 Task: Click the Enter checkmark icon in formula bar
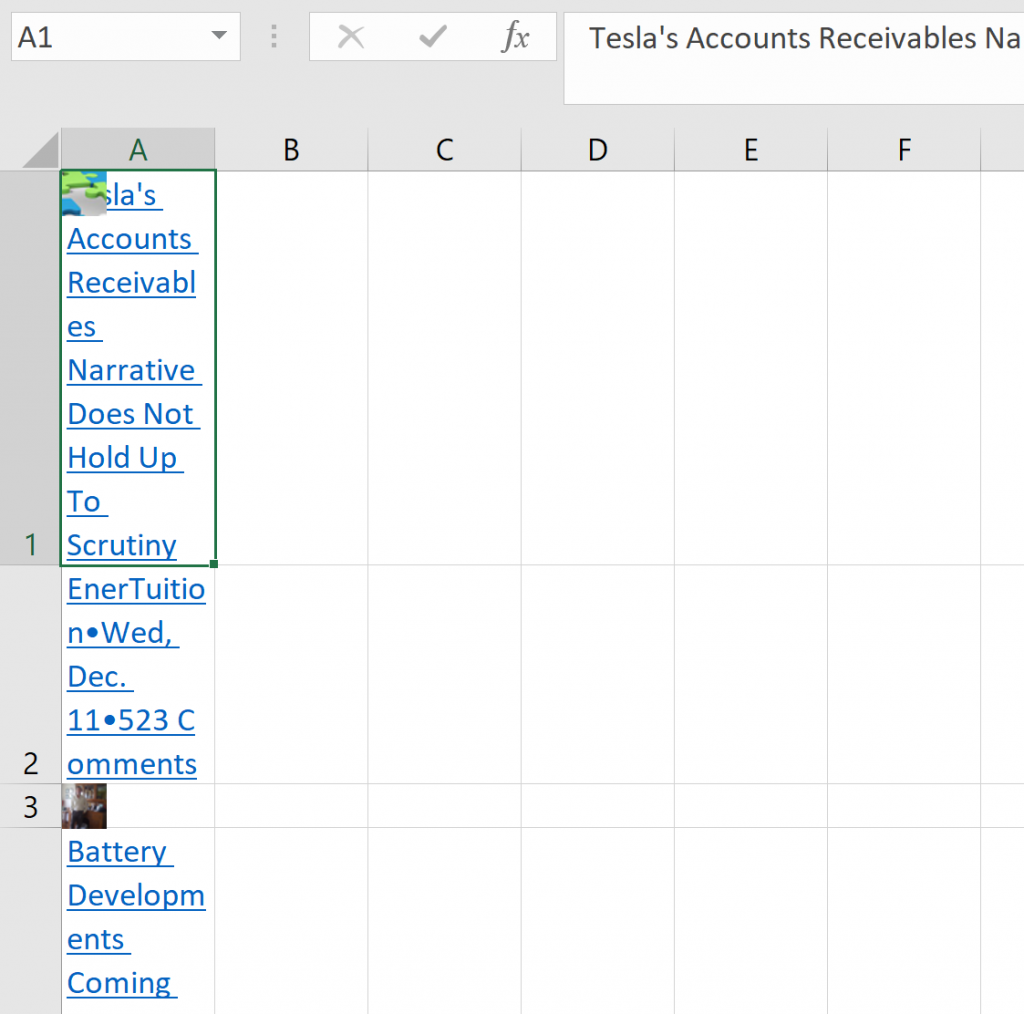pos(432,37)
